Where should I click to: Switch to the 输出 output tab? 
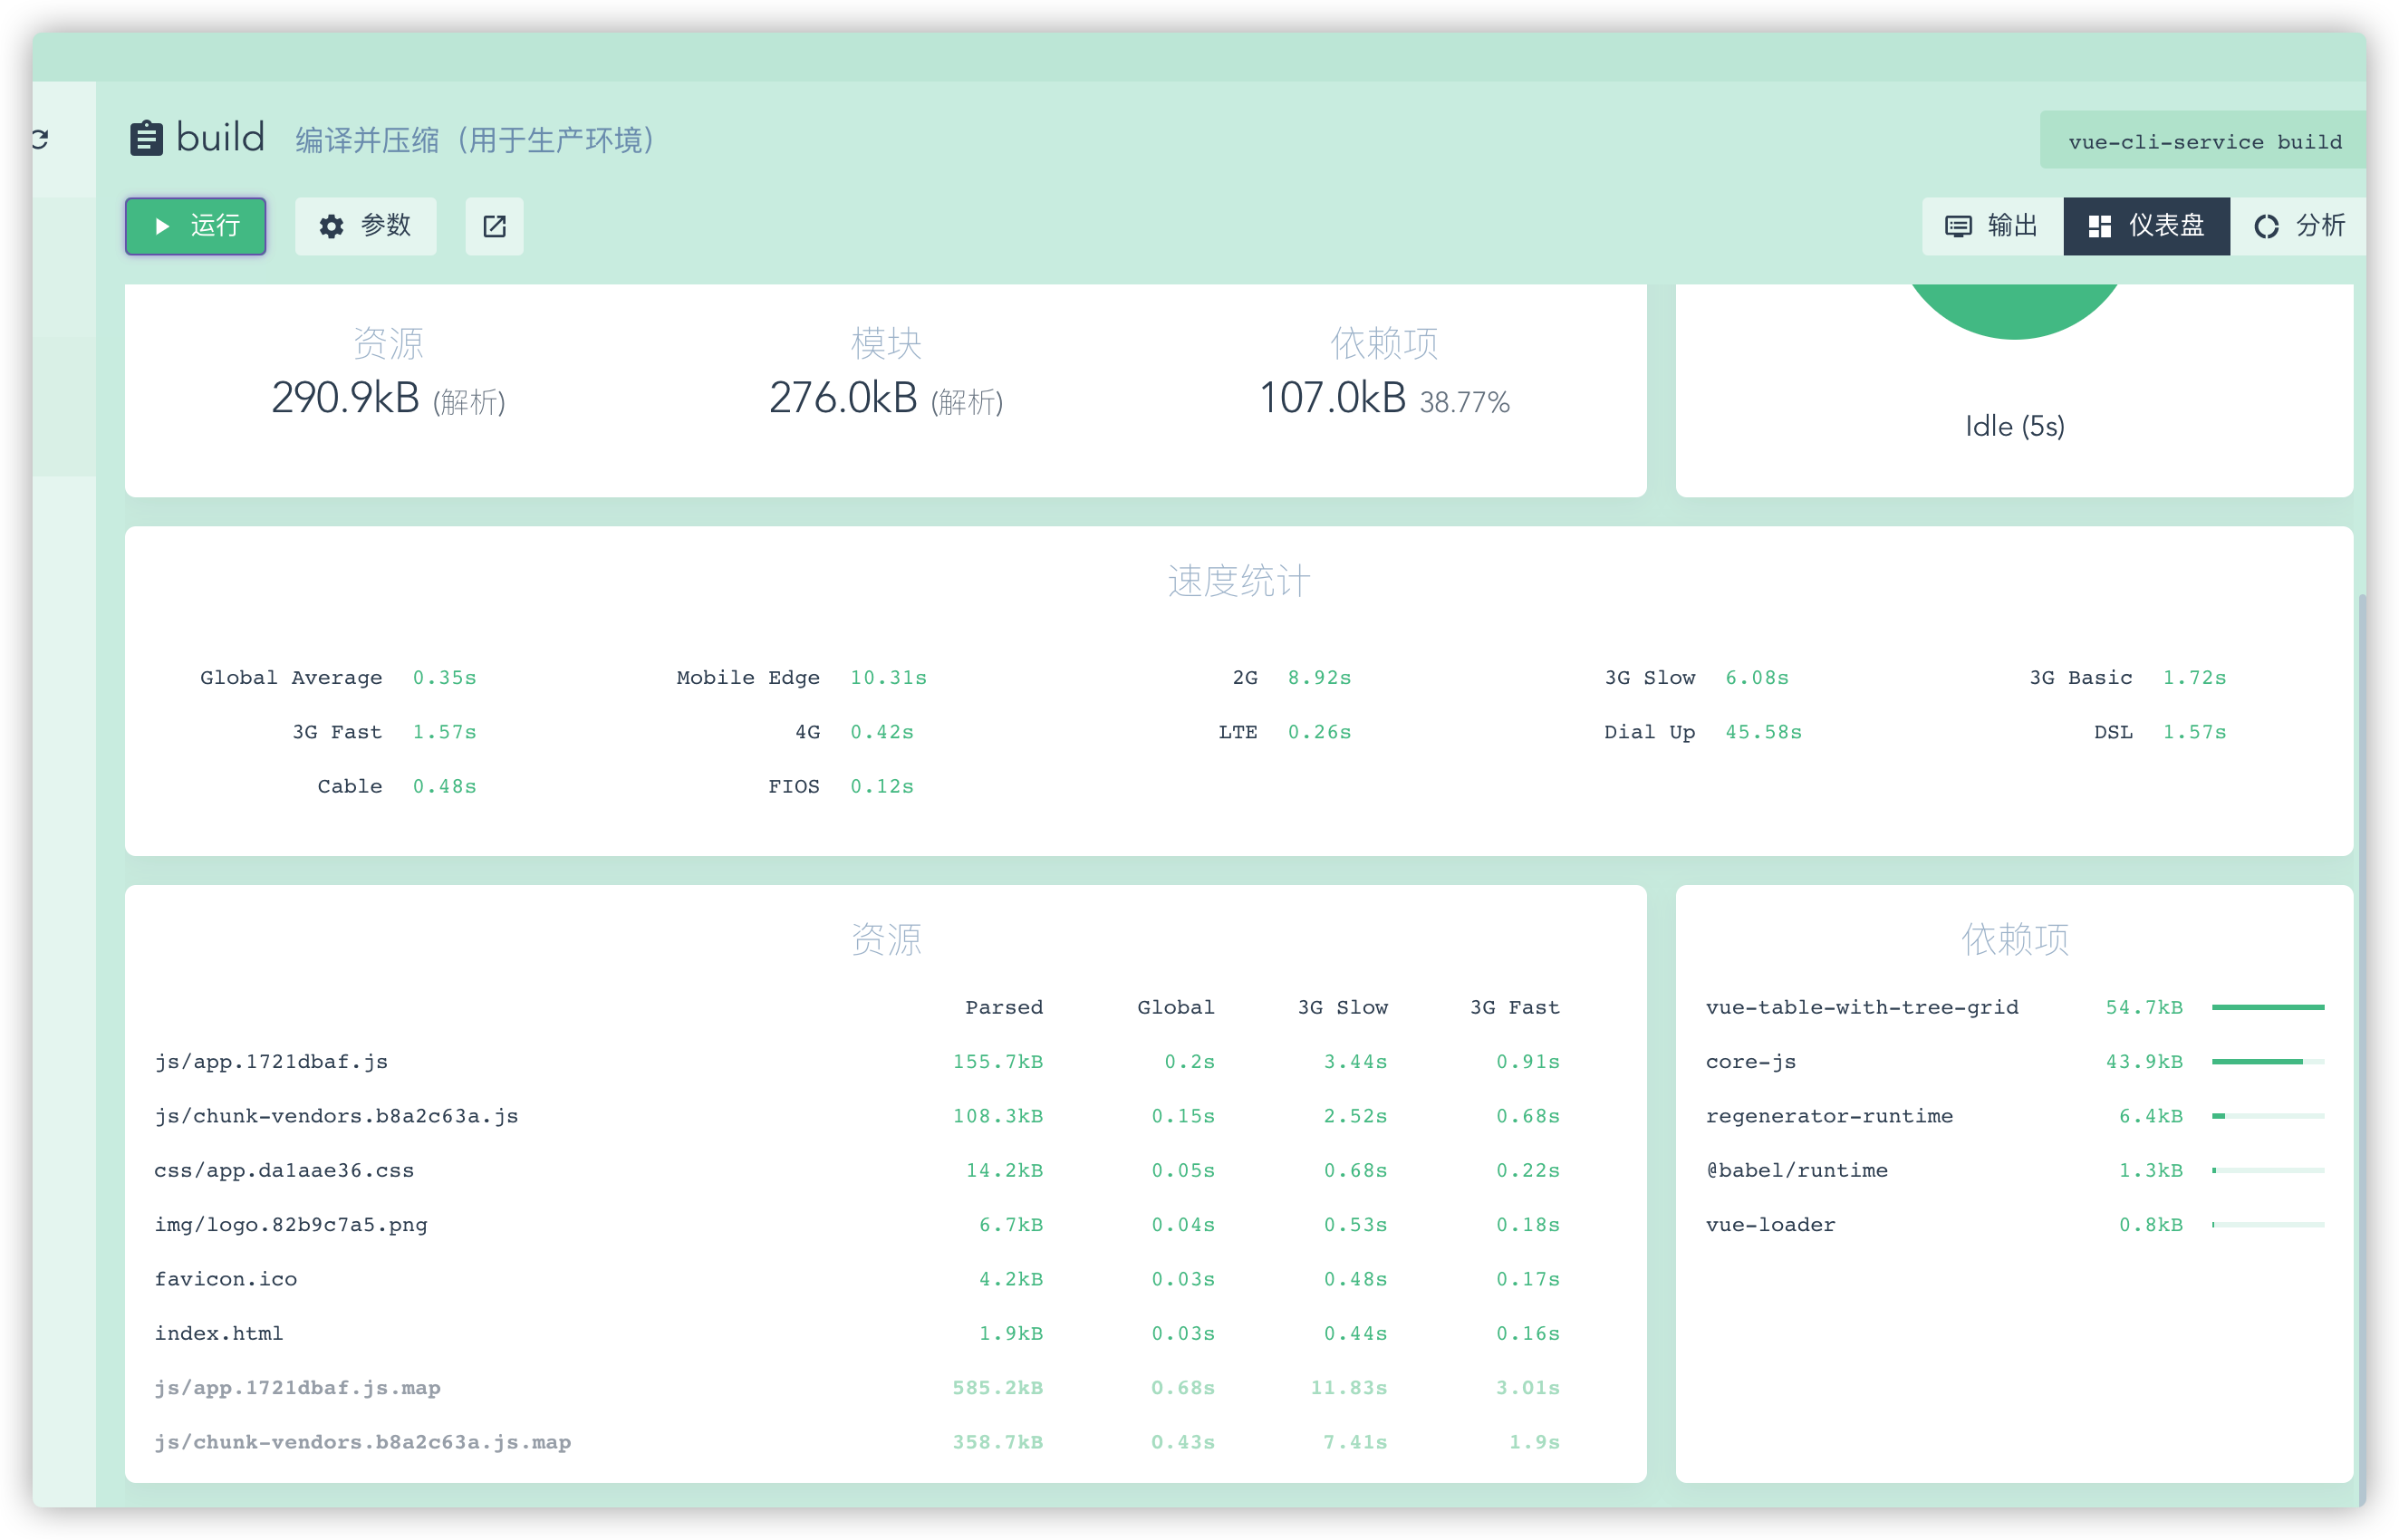[1992, 226]
